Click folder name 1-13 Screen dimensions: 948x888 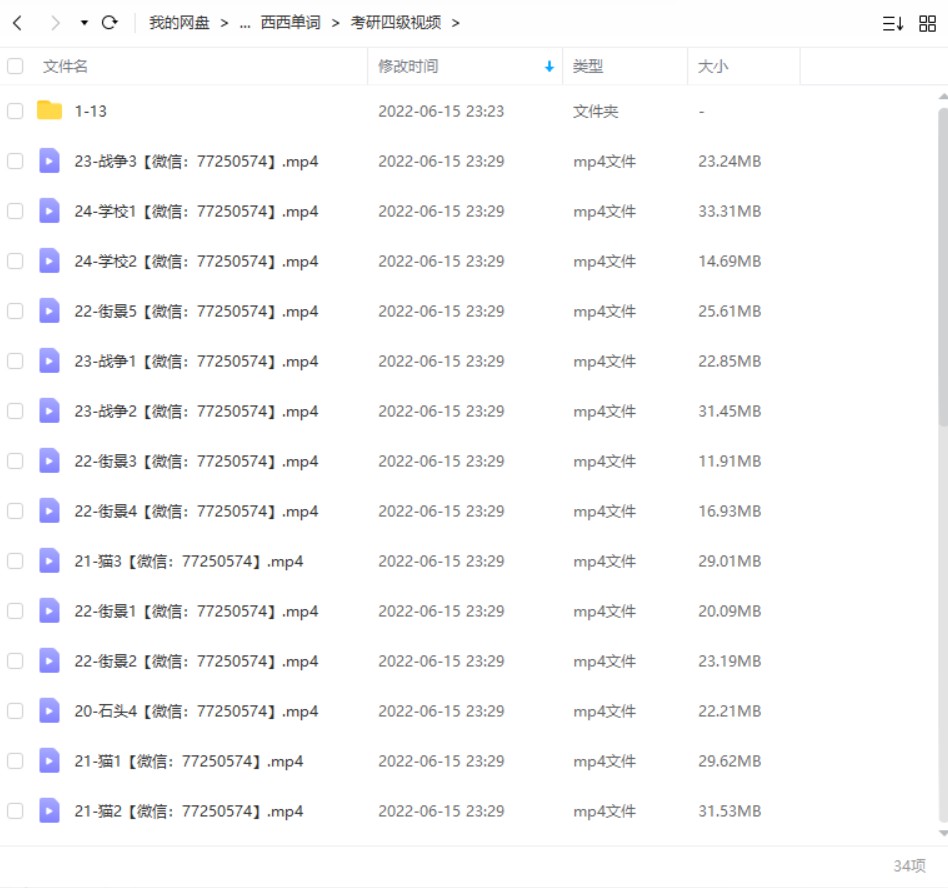click(91, 111)
